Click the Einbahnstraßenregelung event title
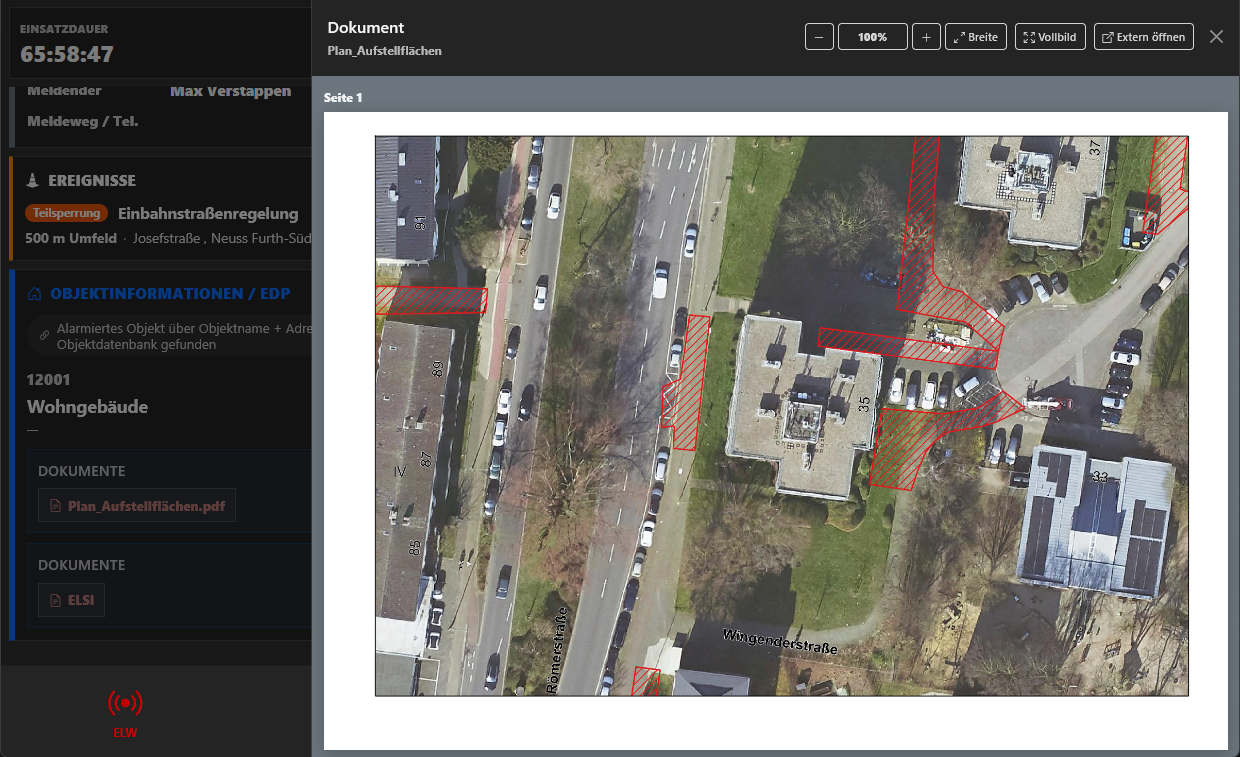The width and height of the screenshot is (1240, 757). coord(208,213)
